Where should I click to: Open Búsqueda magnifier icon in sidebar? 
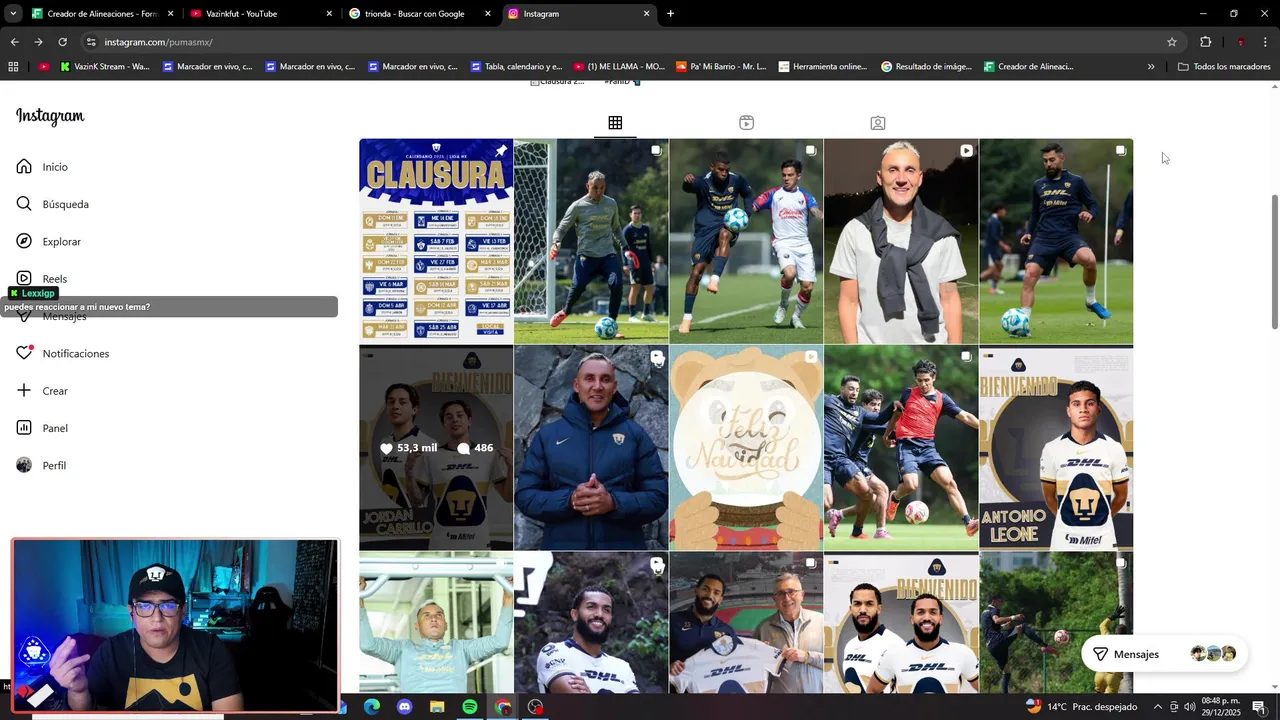point(24,204)
